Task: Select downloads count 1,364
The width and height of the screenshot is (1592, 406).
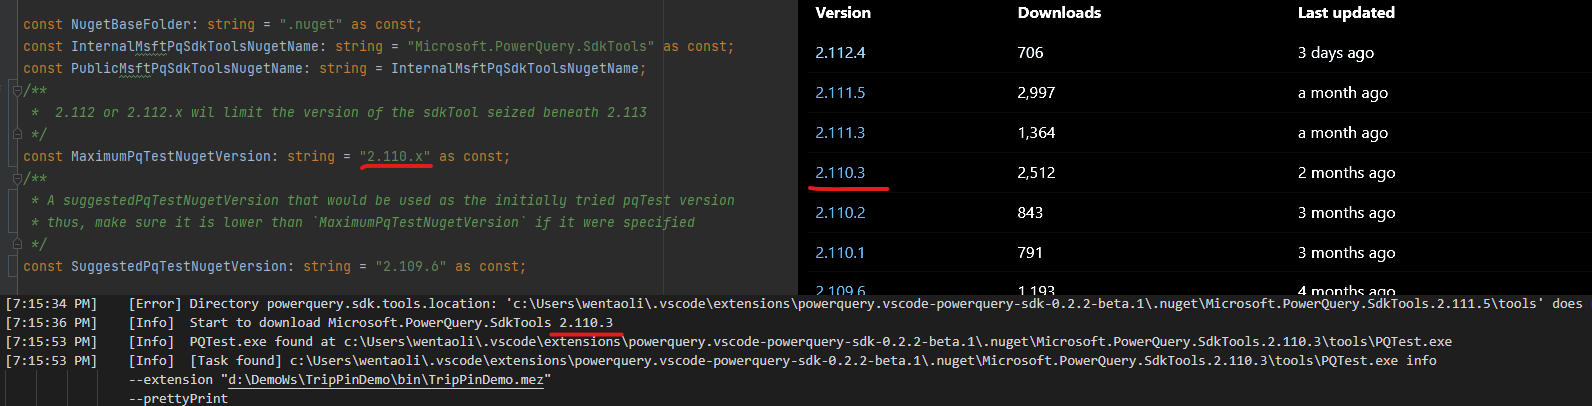Action: (1036, 133)
